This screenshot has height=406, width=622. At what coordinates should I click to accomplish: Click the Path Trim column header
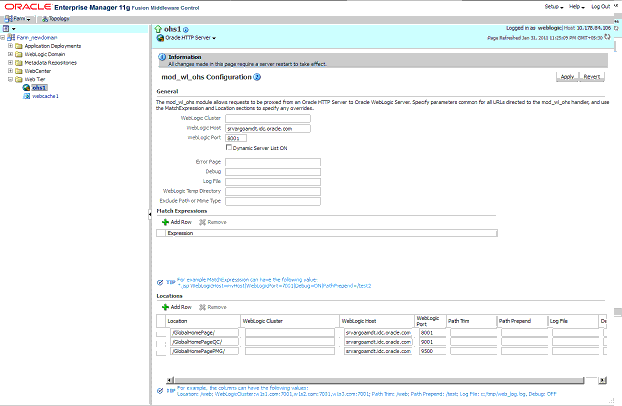point(471,321)
